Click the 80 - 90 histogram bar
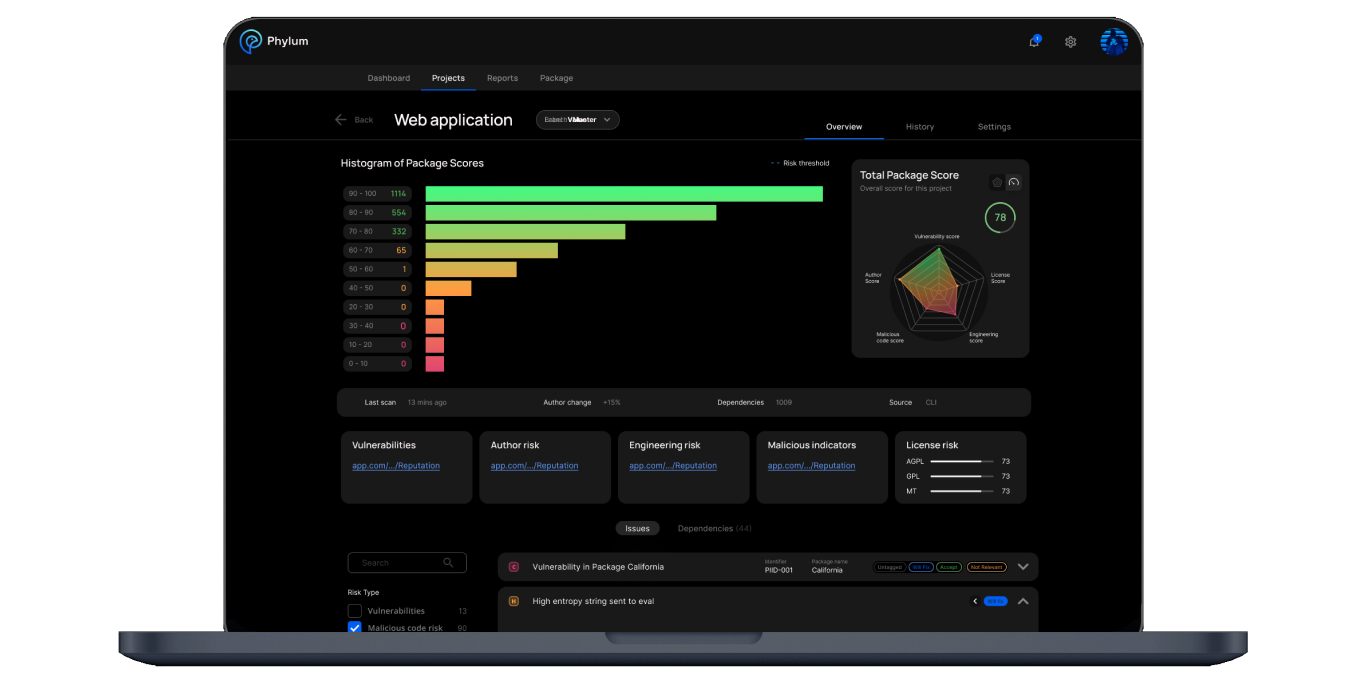 [571, 213]
